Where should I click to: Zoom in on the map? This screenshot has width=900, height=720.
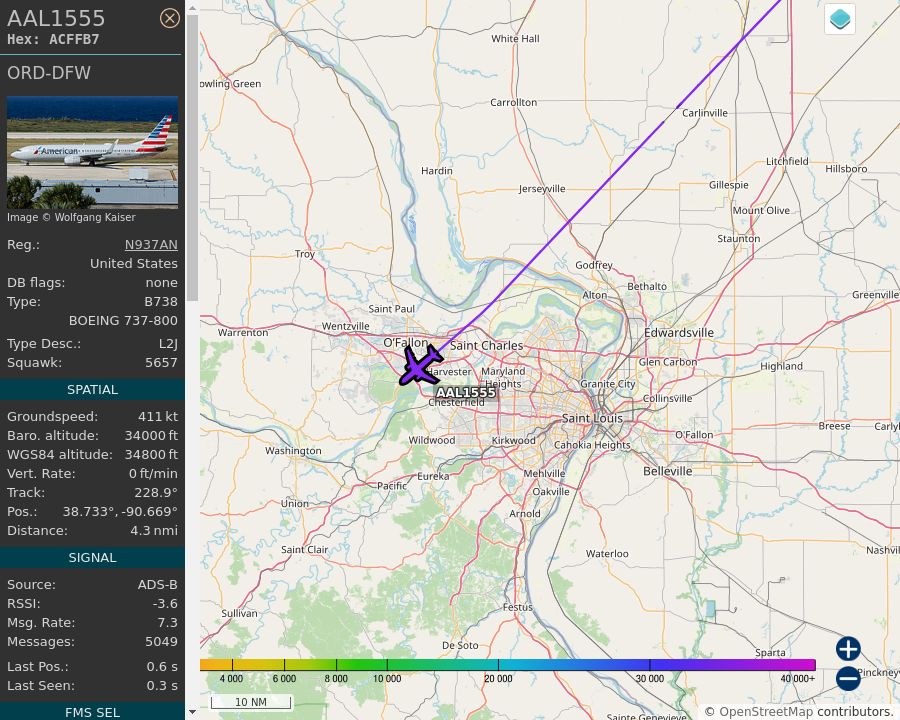pyautogui.click(x=848, y=649)
